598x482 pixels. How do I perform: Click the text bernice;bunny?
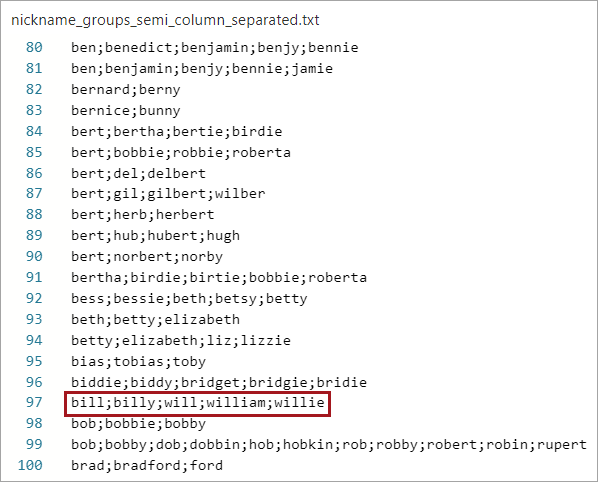point(125,111)
